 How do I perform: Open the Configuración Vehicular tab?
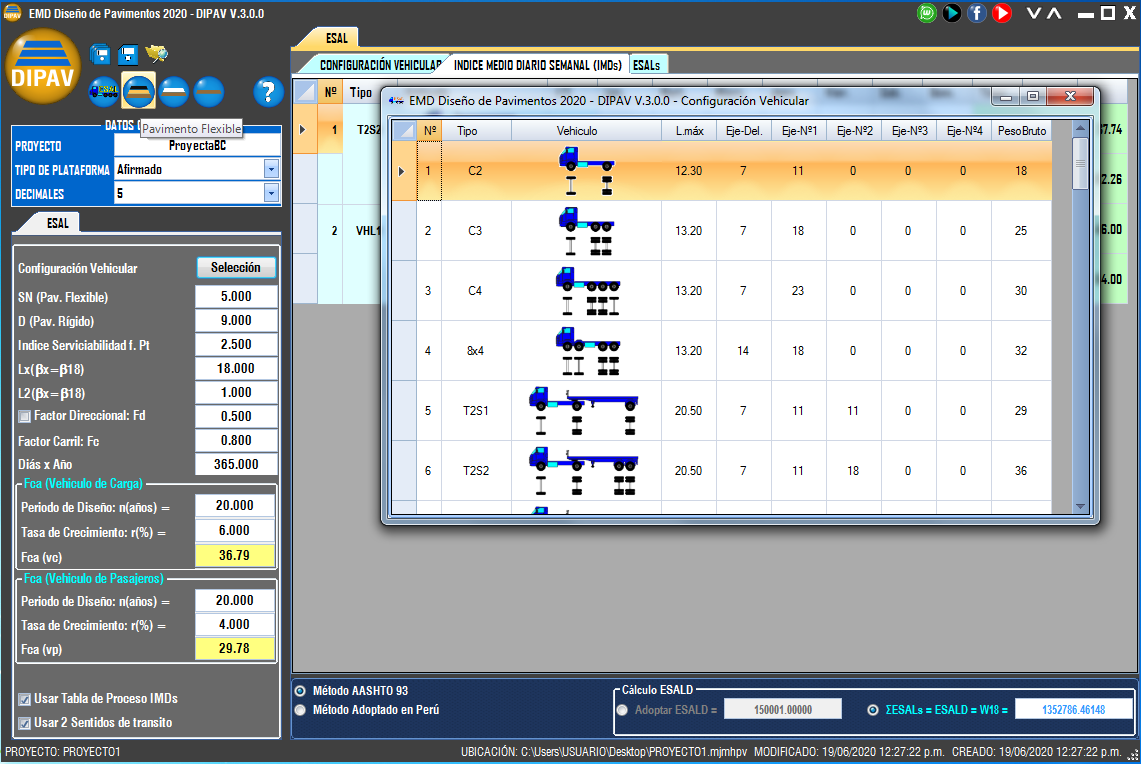378,65
